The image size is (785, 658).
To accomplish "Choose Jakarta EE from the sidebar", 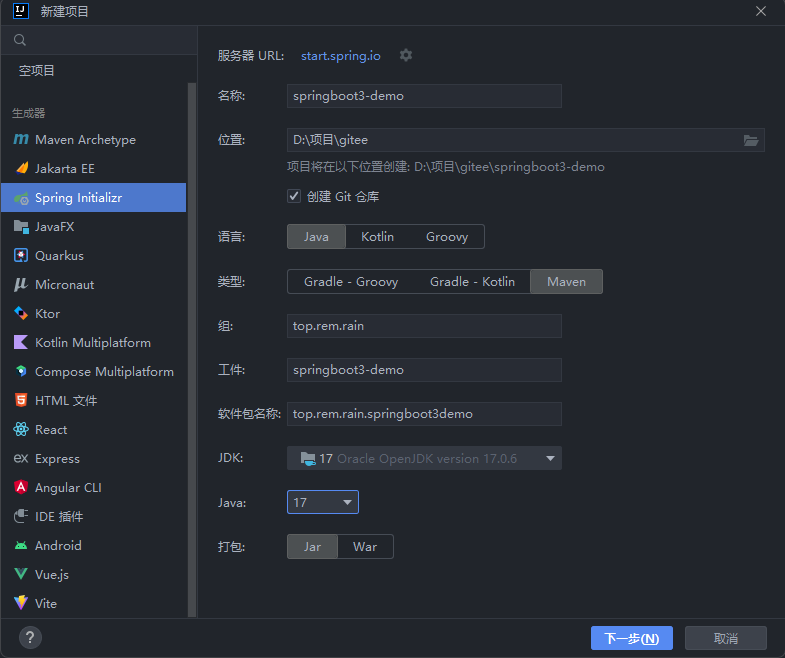I will click(65, 169).
